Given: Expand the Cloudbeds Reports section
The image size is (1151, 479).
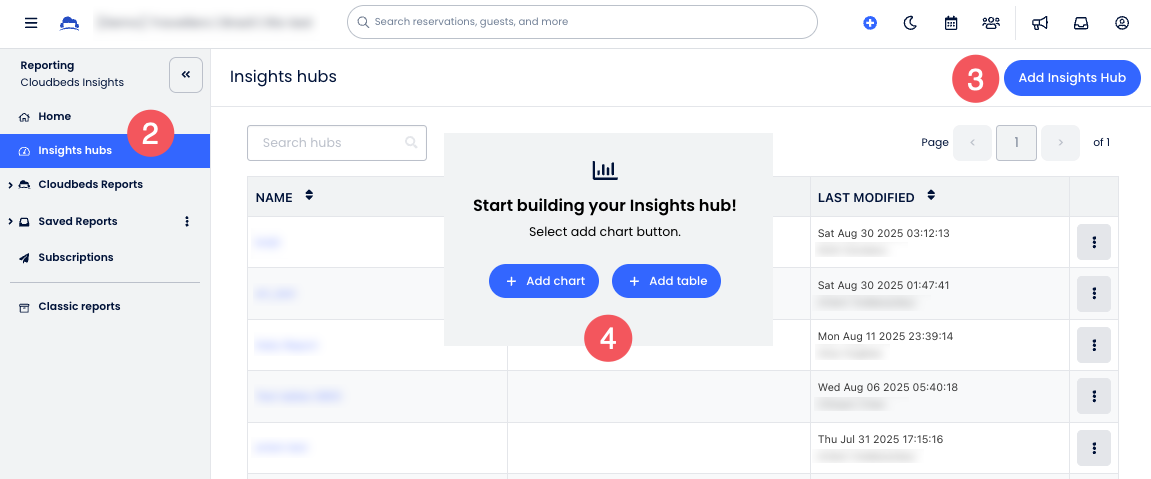Looking at the screenshot, I should pos(10,185).
